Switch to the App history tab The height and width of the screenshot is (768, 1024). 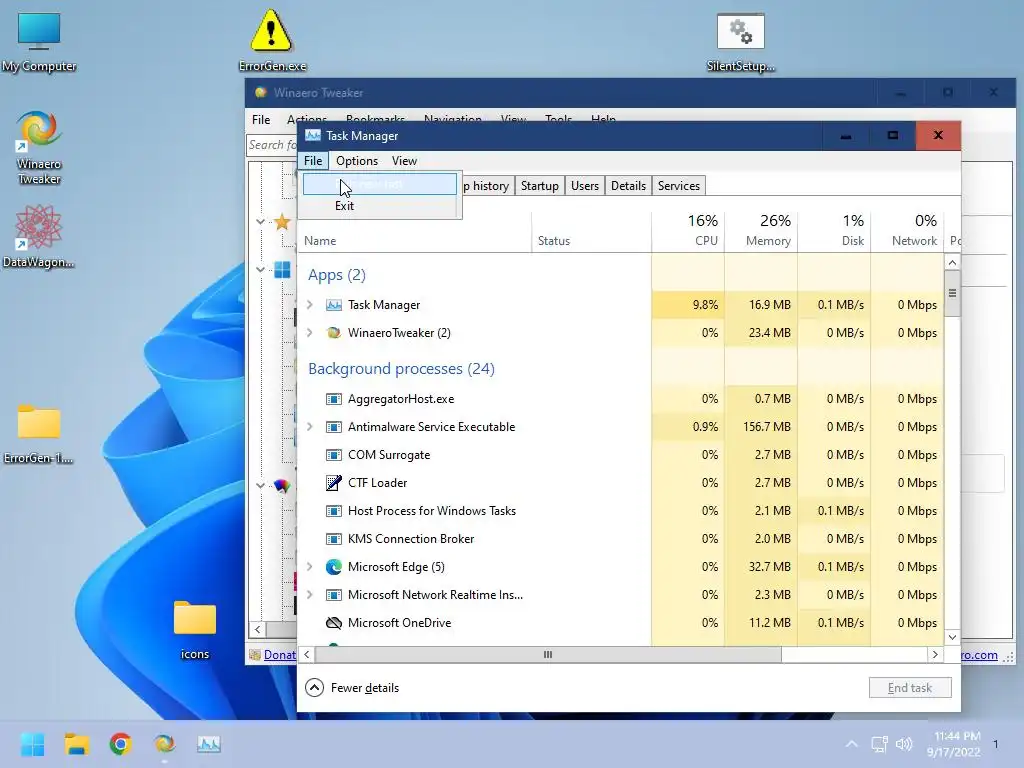pyautogui.click(x=488, y=185)
